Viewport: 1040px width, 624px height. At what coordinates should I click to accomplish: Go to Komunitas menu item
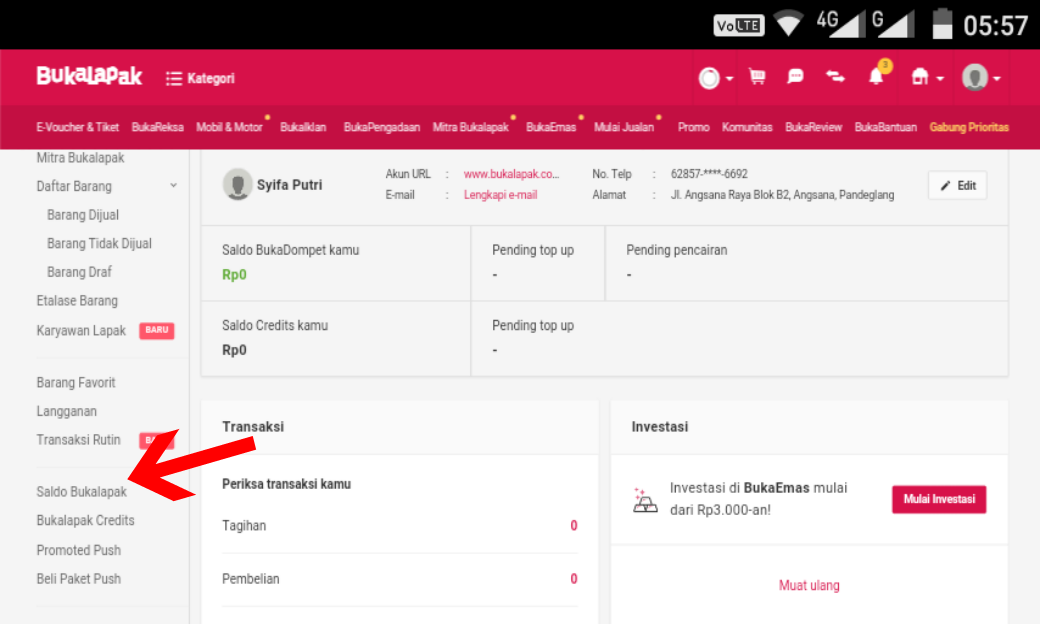[748, 127]
